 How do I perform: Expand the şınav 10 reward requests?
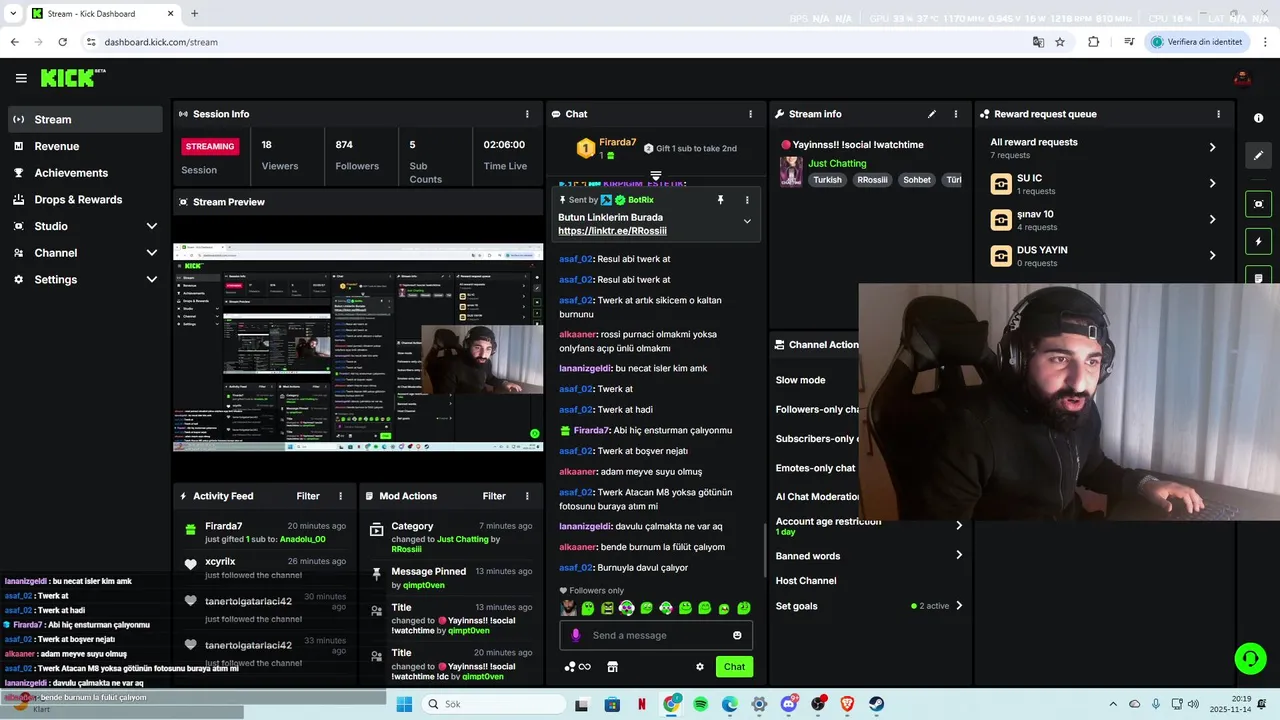click(x=1103, y=219)
